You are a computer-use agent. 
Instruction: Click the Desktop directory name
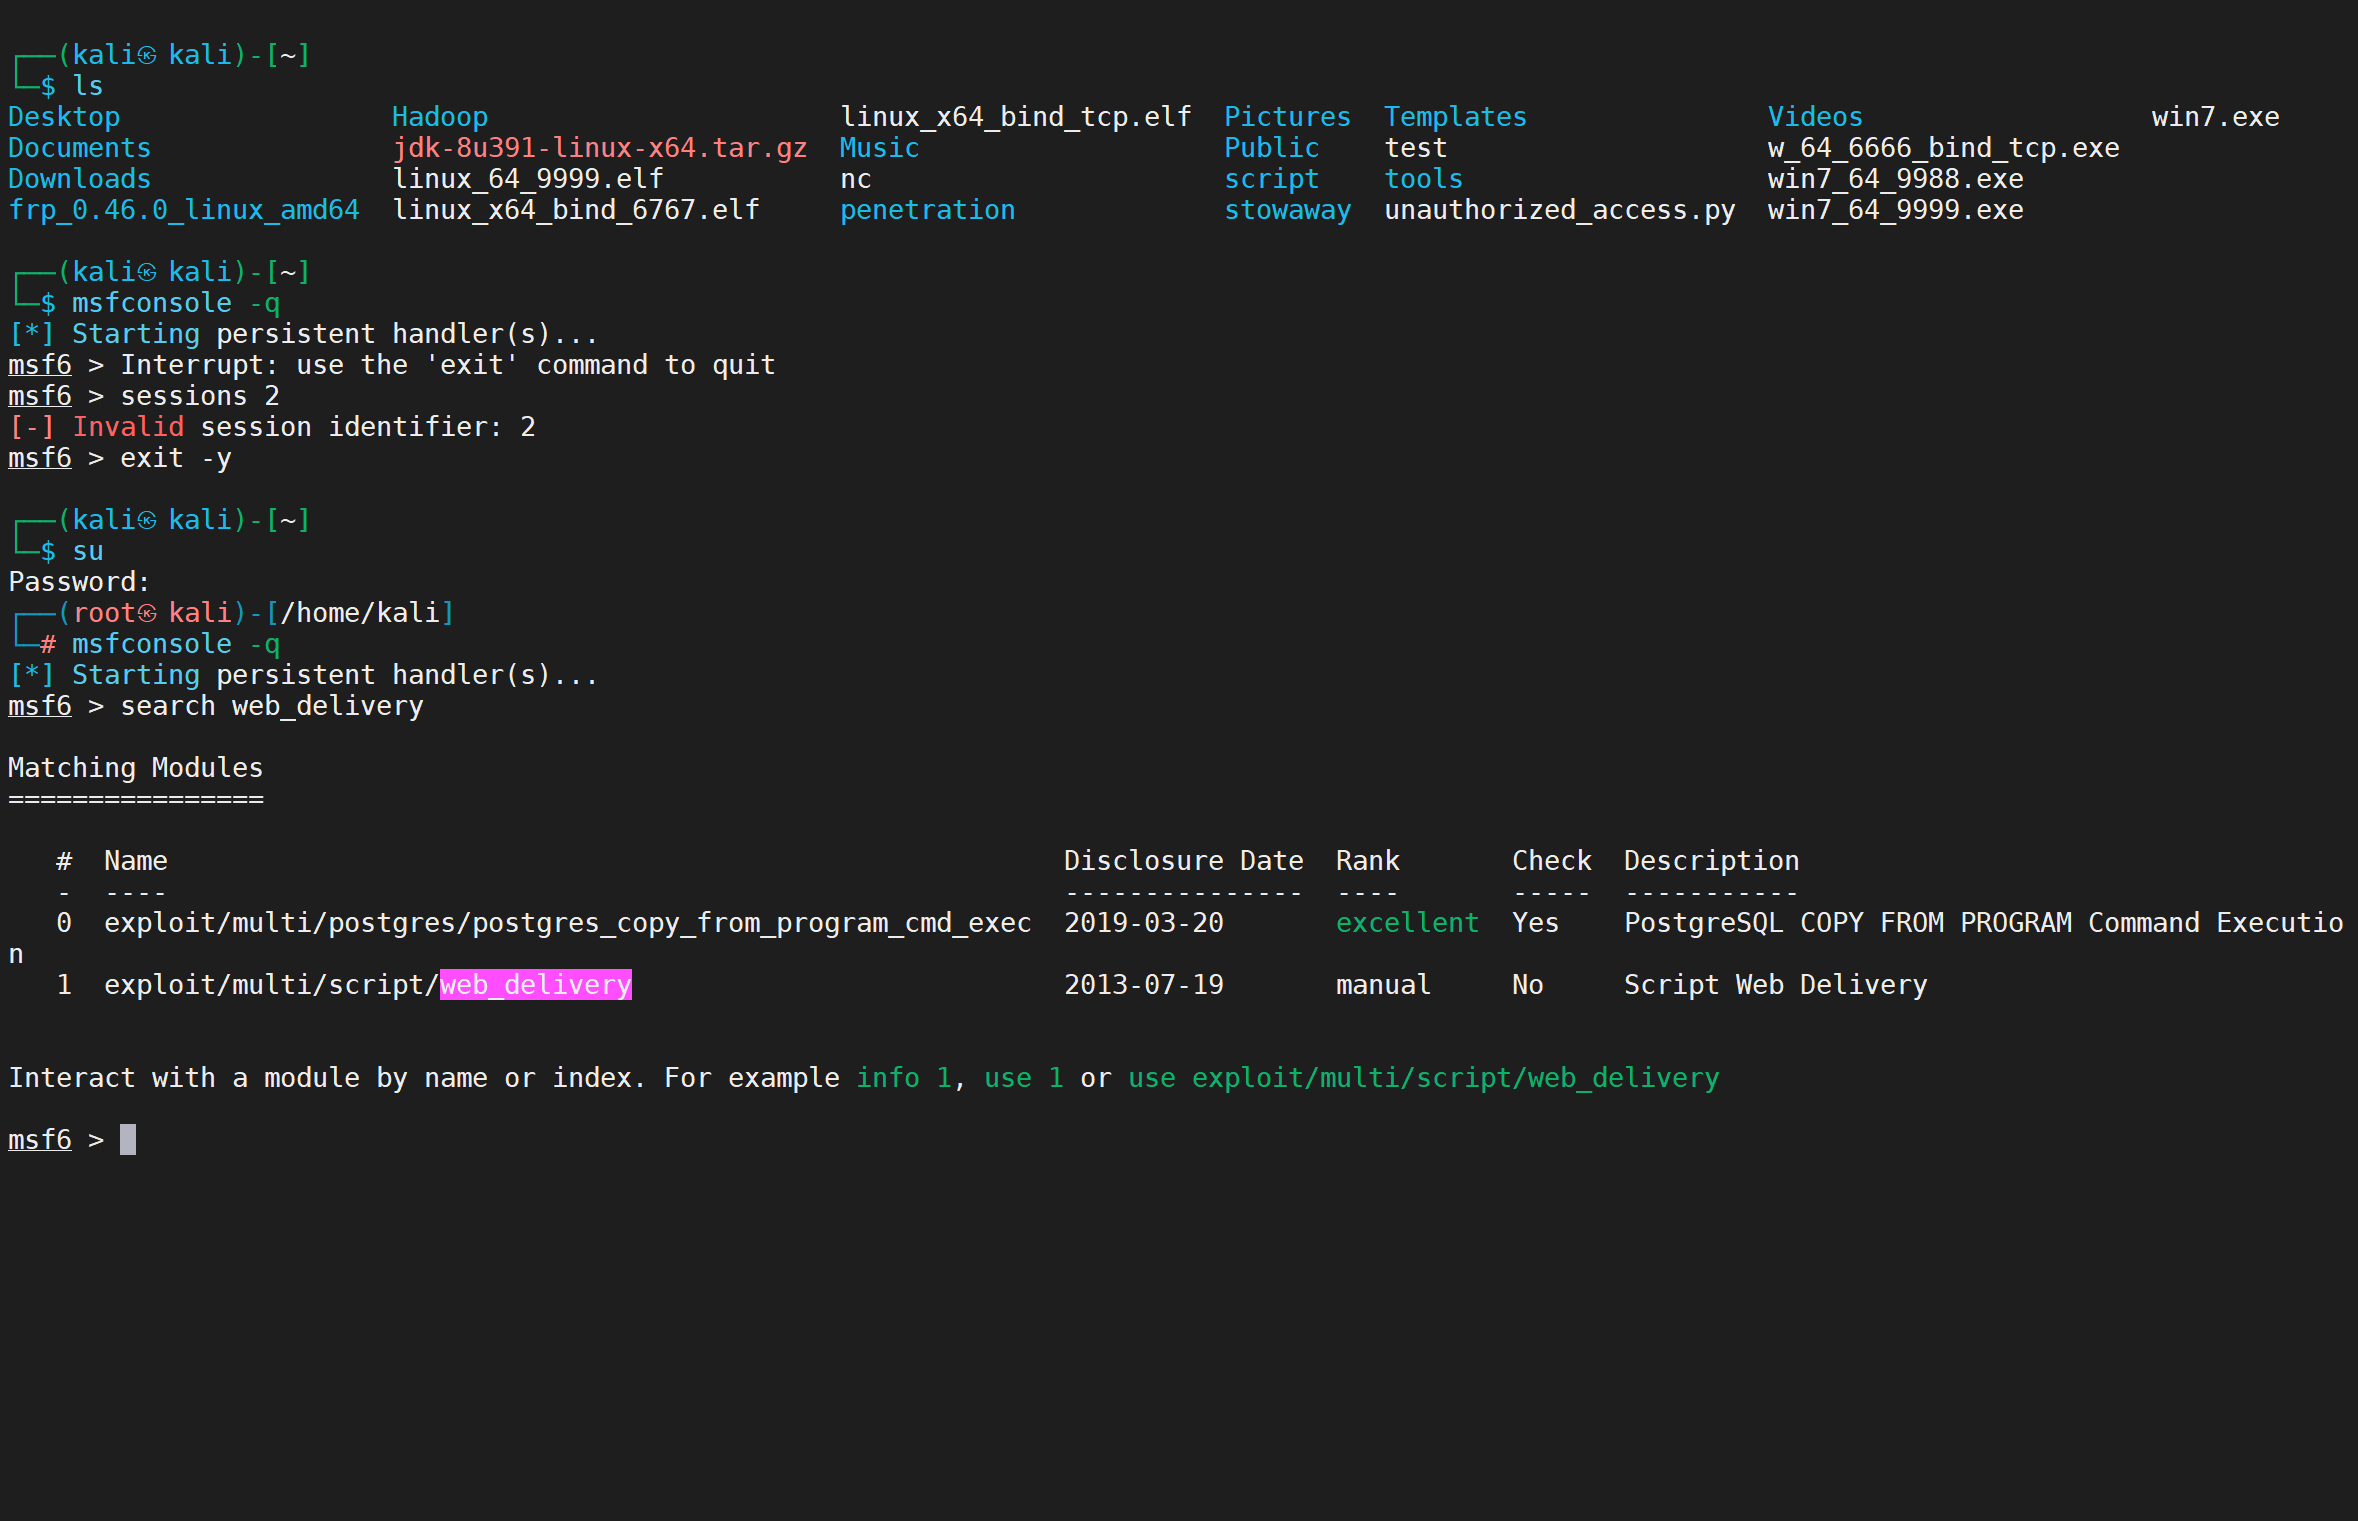(64, 117)
